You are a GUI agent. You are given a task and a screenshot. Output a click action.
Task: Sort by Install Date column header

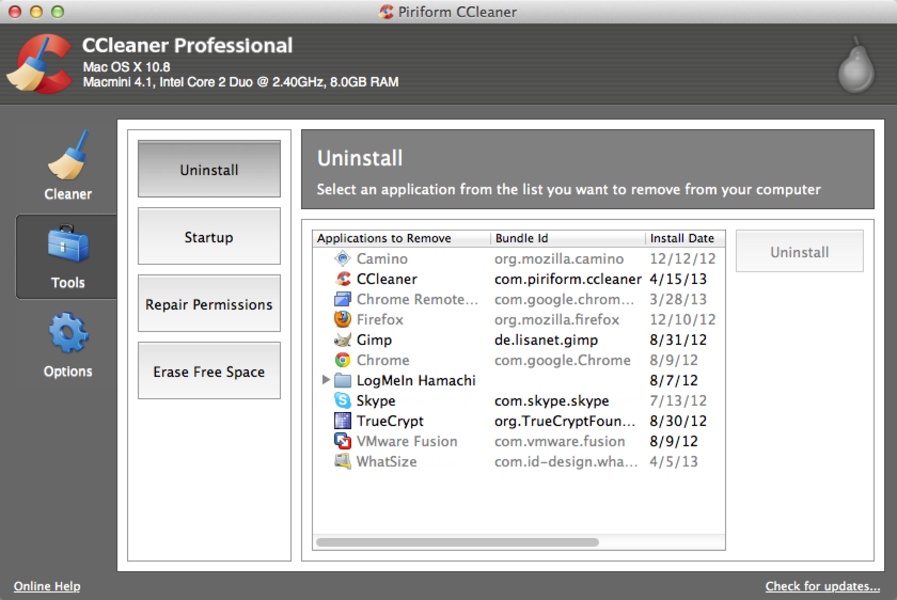pos(683,238)
